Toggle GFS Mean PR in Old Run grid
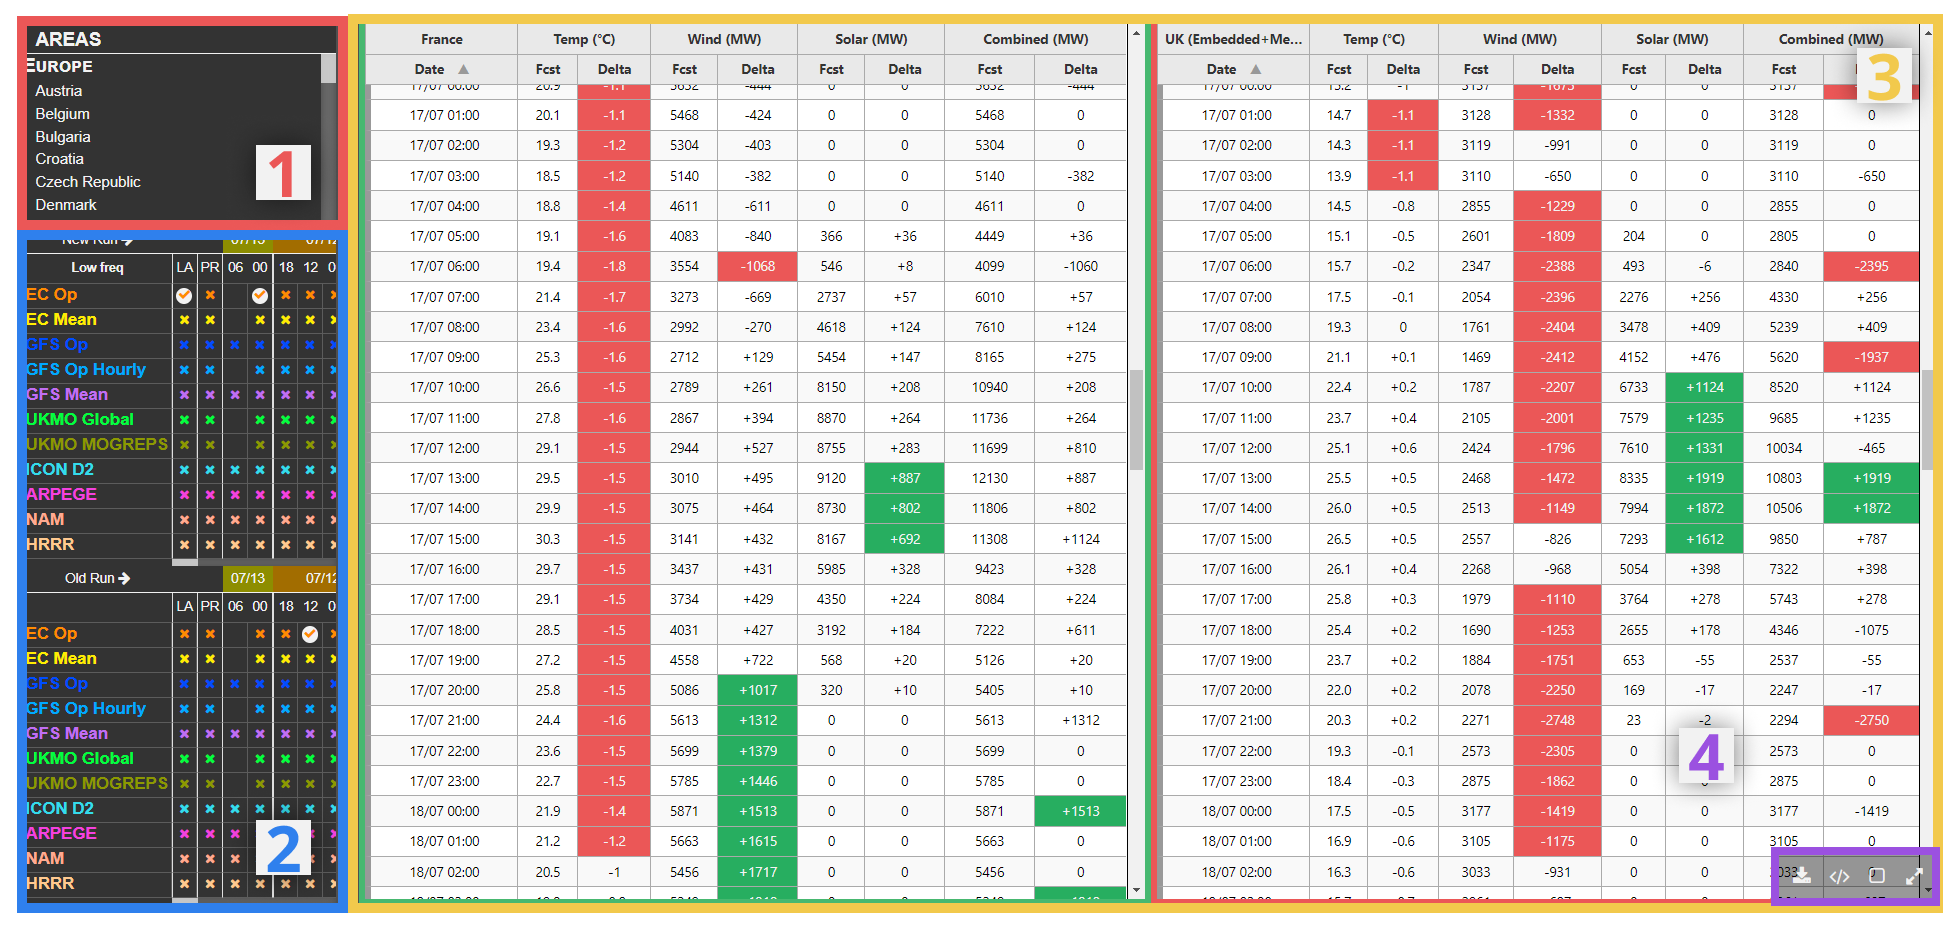The width and height of the screenshot is (1956, 925). click(210, 734)
